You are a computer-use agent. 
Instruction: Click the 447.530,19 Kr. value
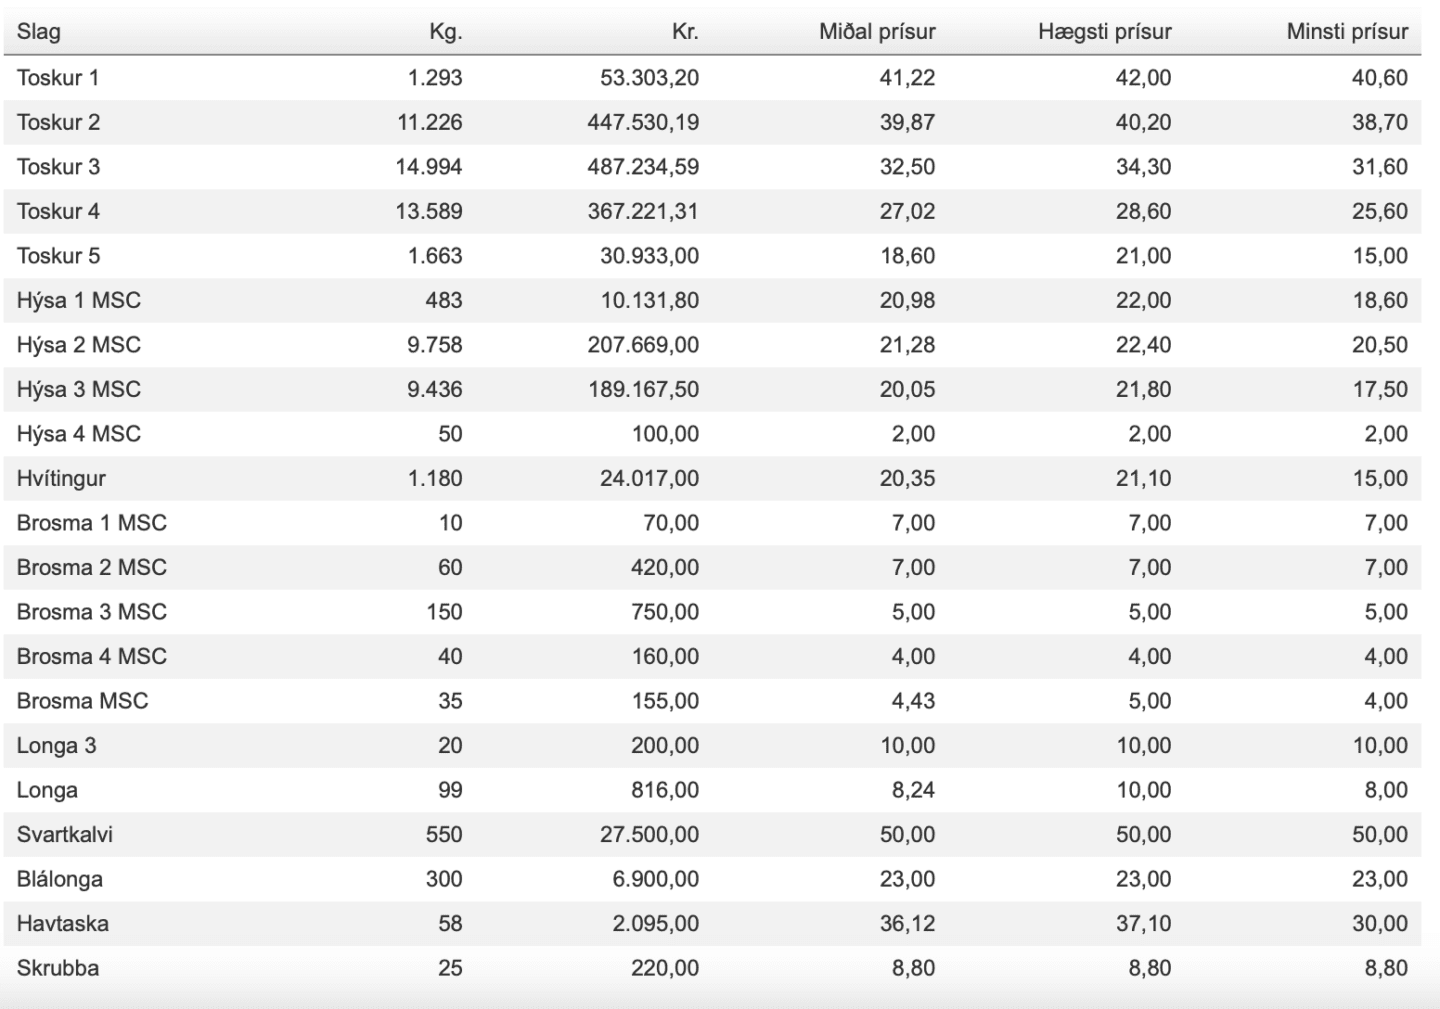click(x=643, y=123)
